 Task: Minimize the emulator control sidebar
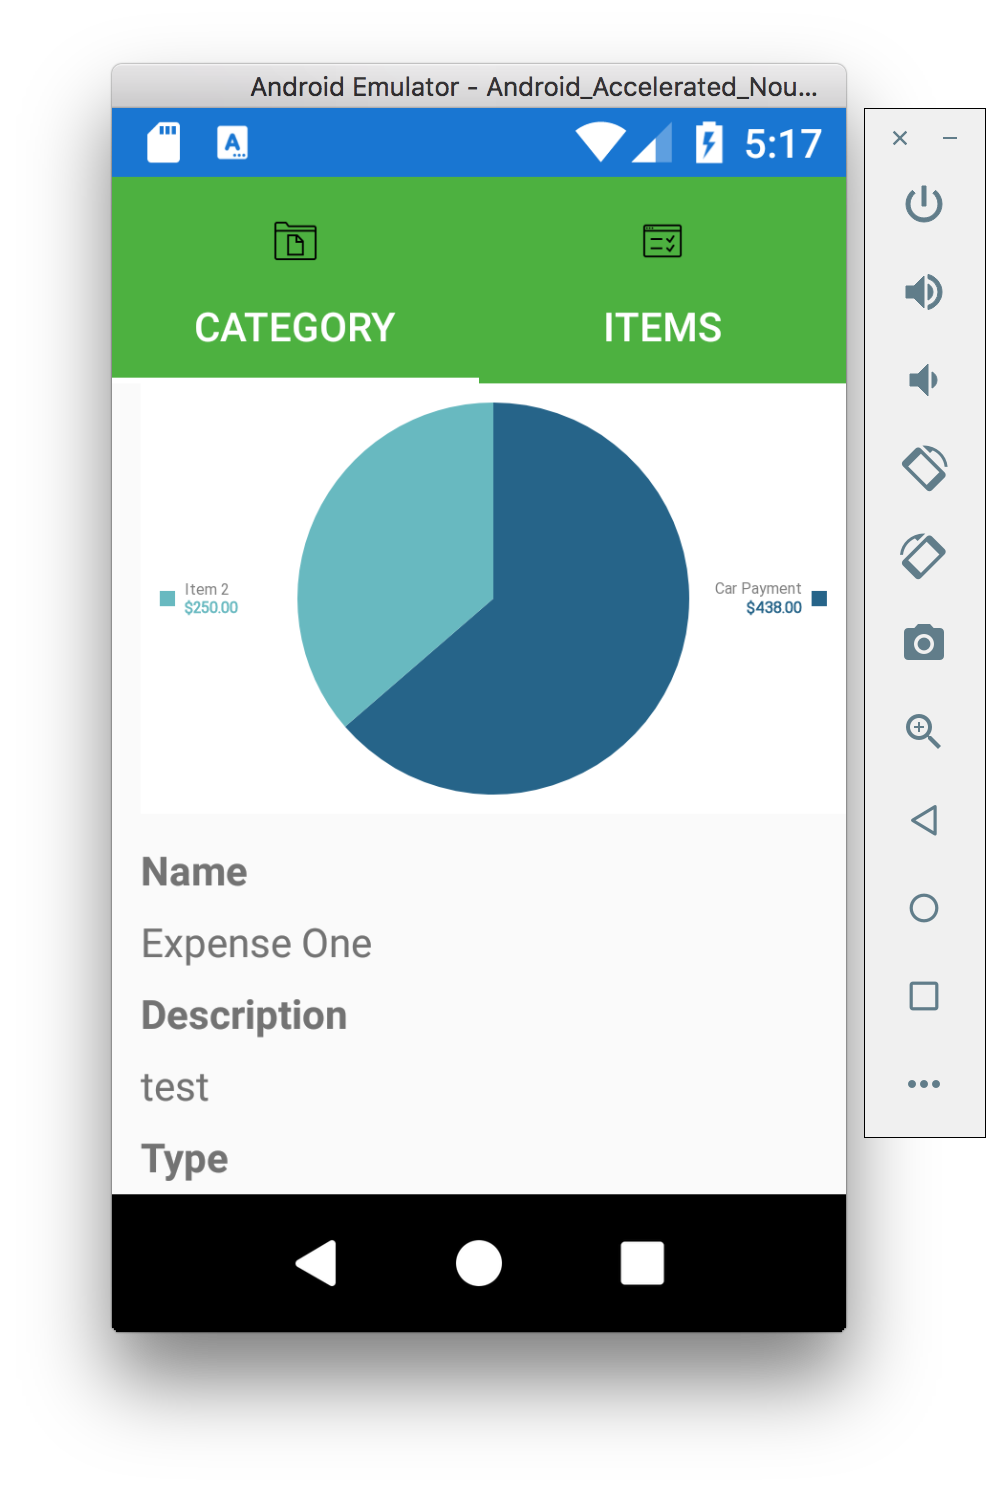coord(950,138)
